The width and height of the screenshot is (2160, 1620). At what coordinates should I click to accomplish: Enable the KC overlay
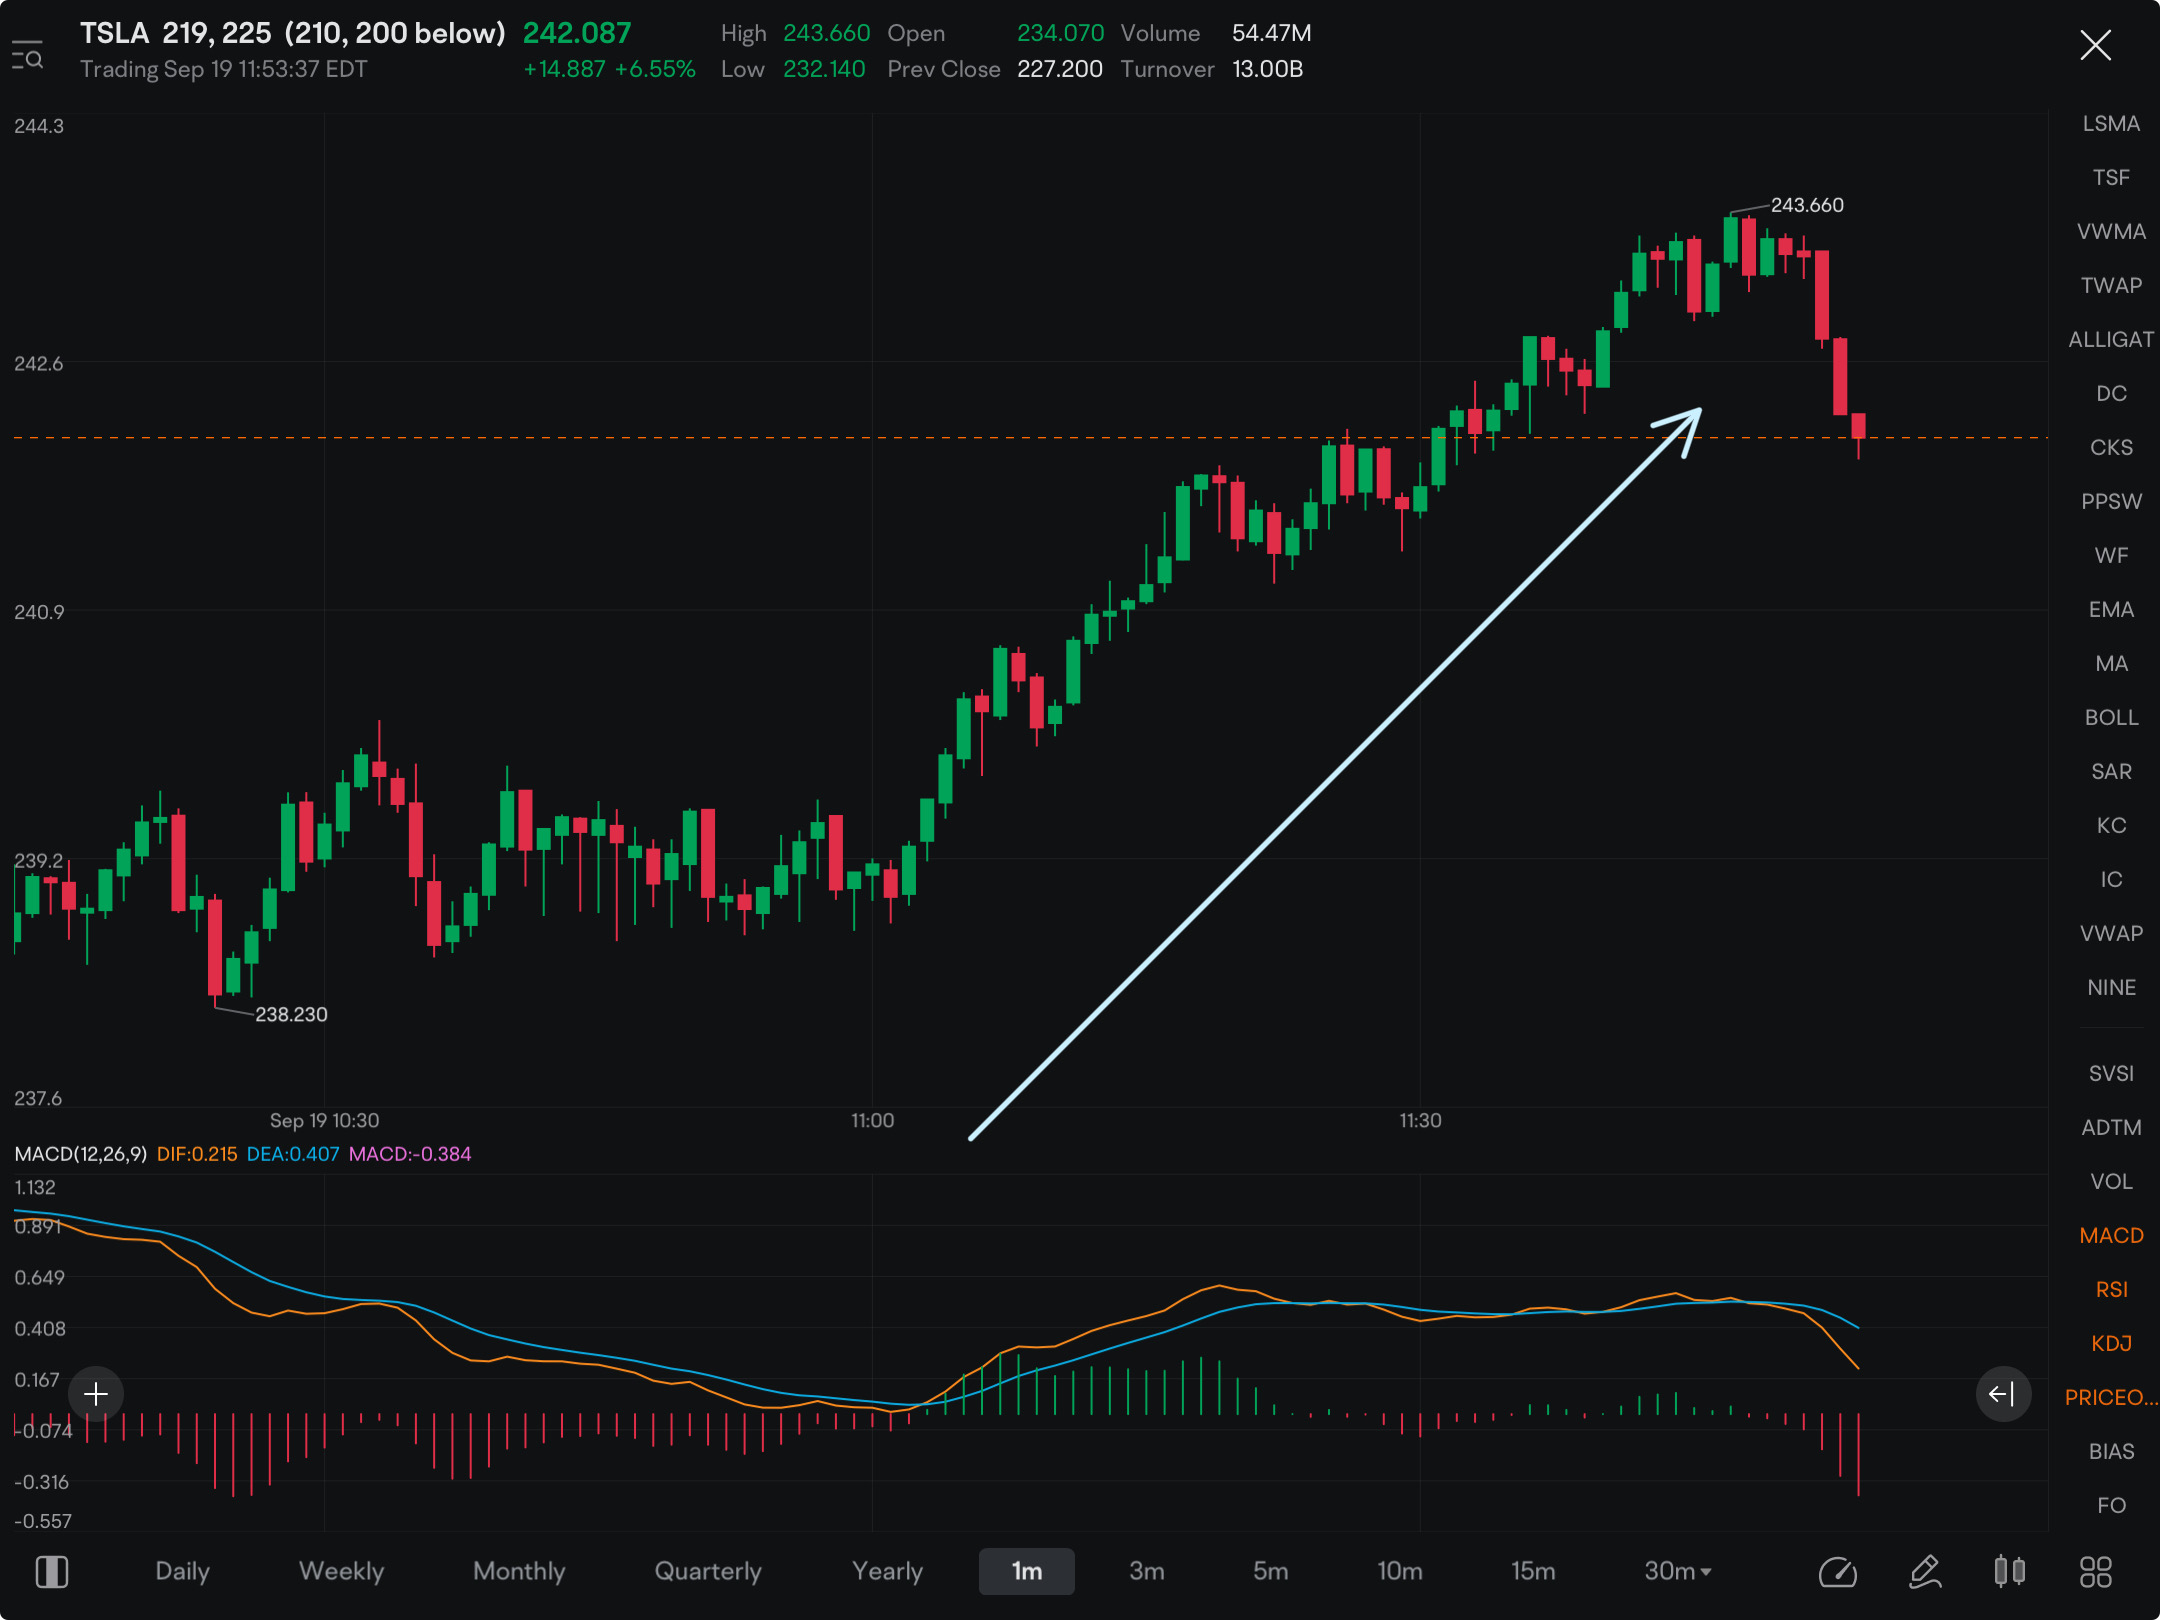(2111, 826)
